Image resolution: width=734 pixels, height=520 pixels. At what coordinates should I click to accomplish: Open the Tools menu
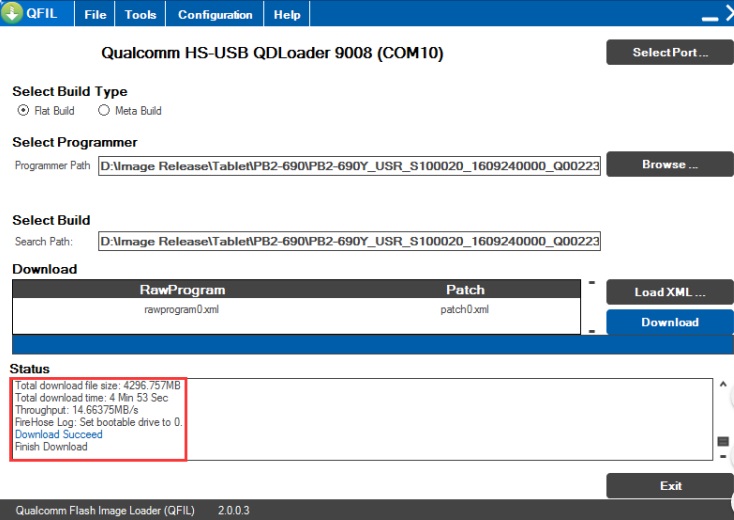click(140, 15)
